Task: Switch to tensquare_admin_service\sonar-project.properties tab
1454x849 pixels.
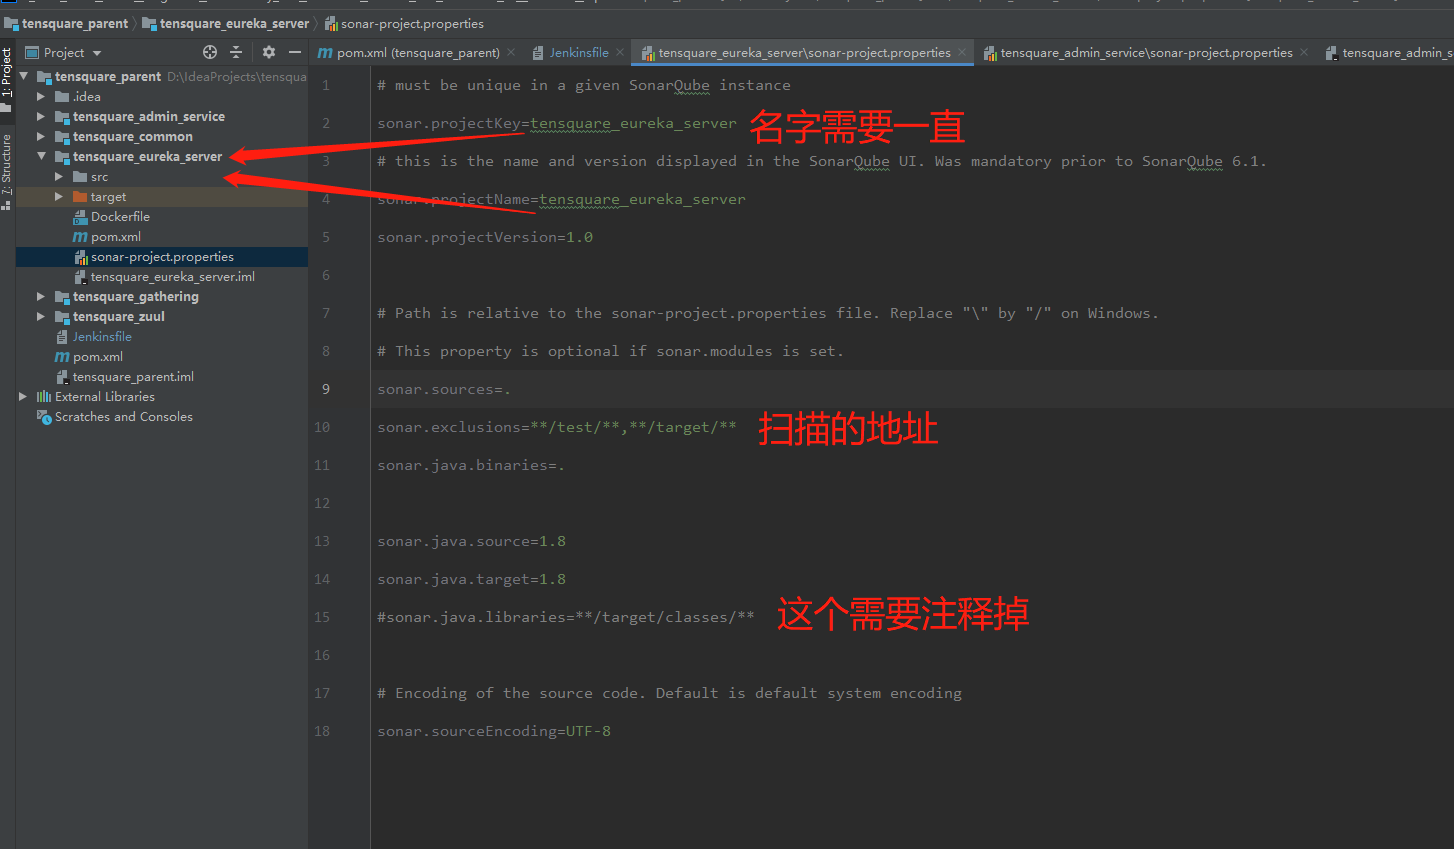Action: [1138, 52]
